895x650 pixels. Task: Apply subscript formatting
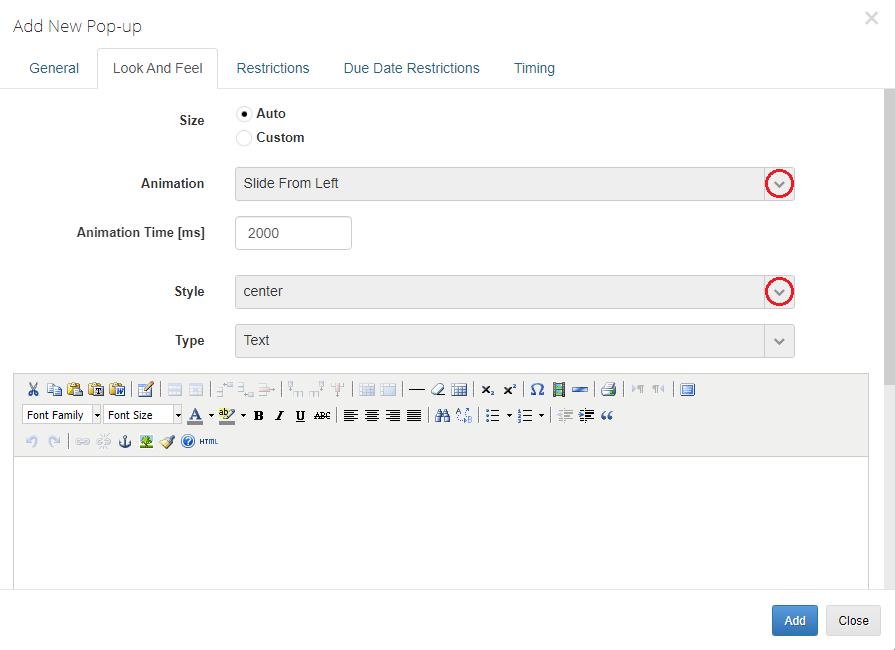click(487, 390)
